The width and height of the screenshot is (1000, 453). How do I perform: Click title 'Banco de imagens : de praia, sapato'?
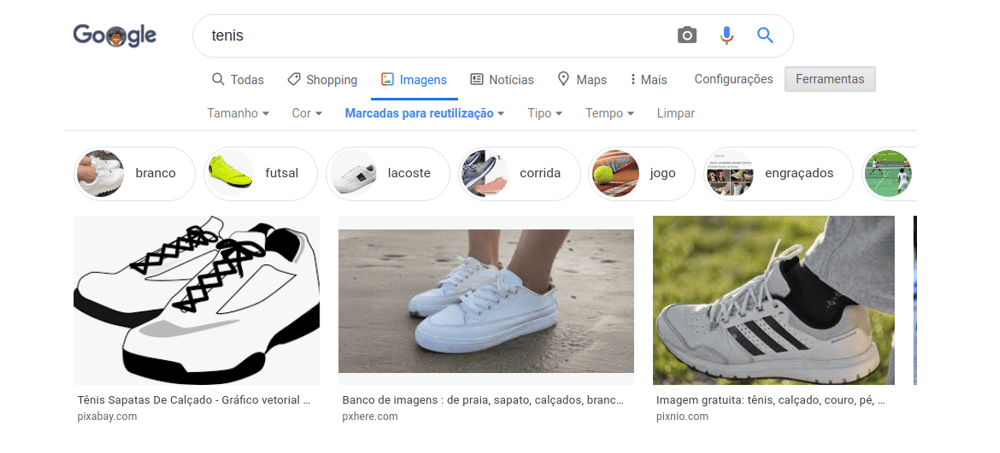point(483,401)
